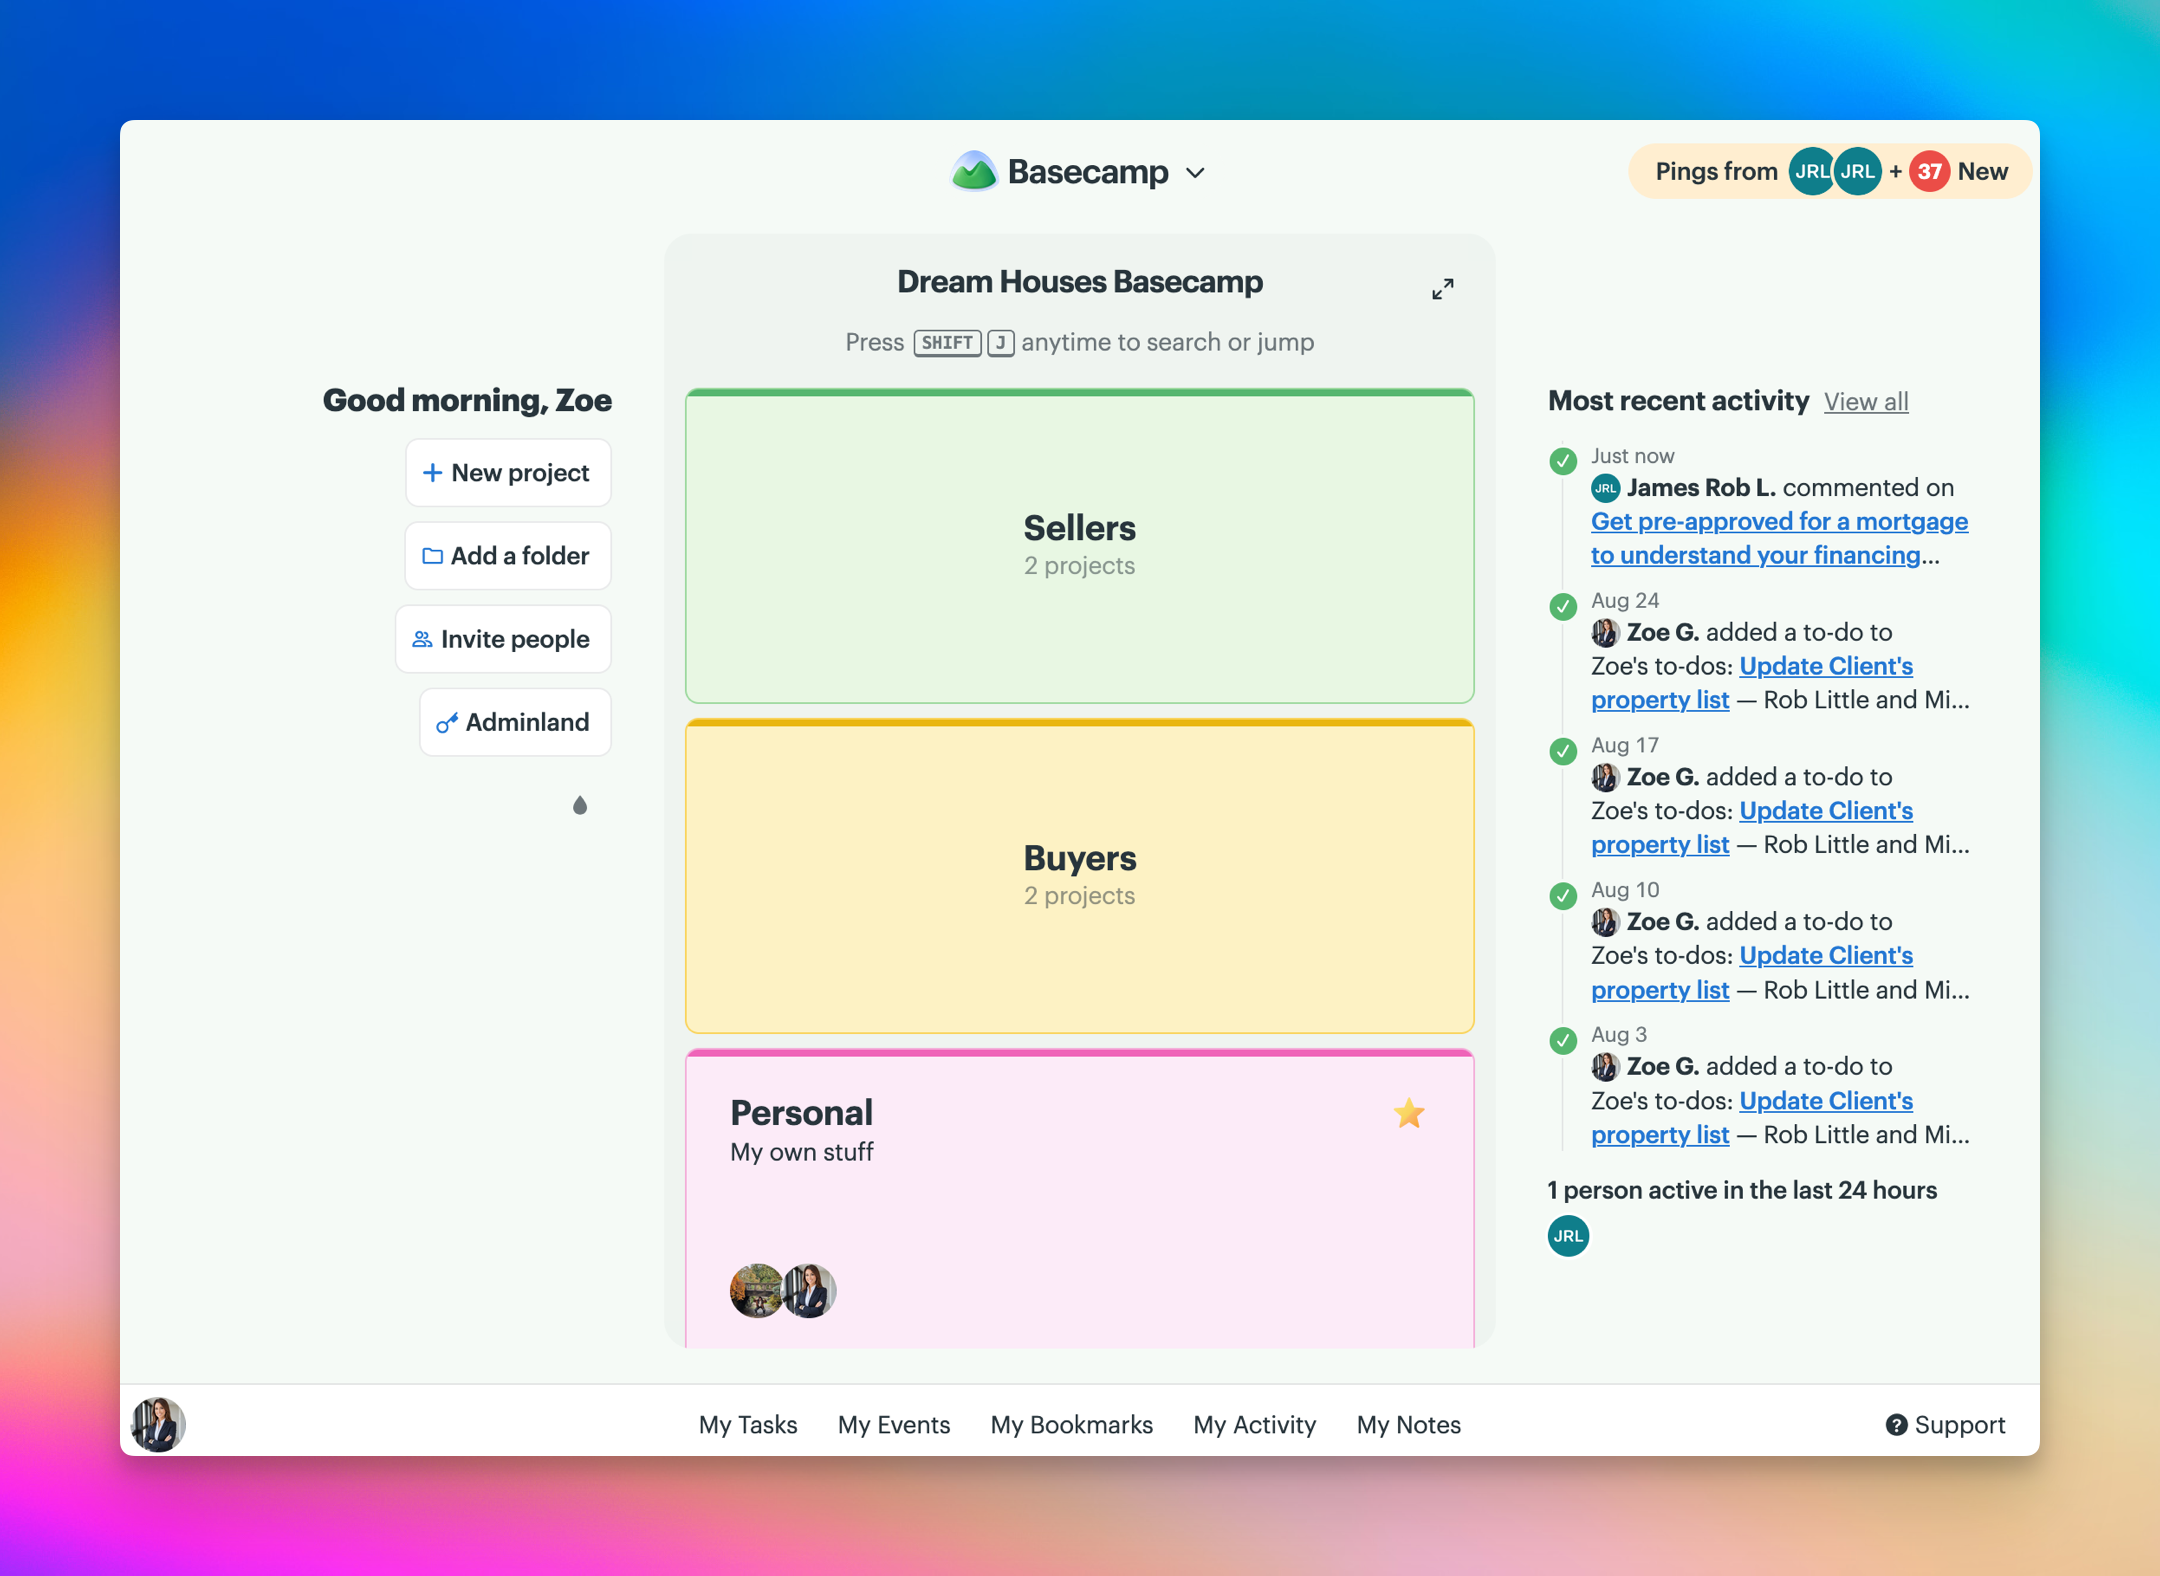The width and height of the screenshot is (2160, 1576).
Task: Click the green check icon for Aug 10
Action: [1563, 896]
